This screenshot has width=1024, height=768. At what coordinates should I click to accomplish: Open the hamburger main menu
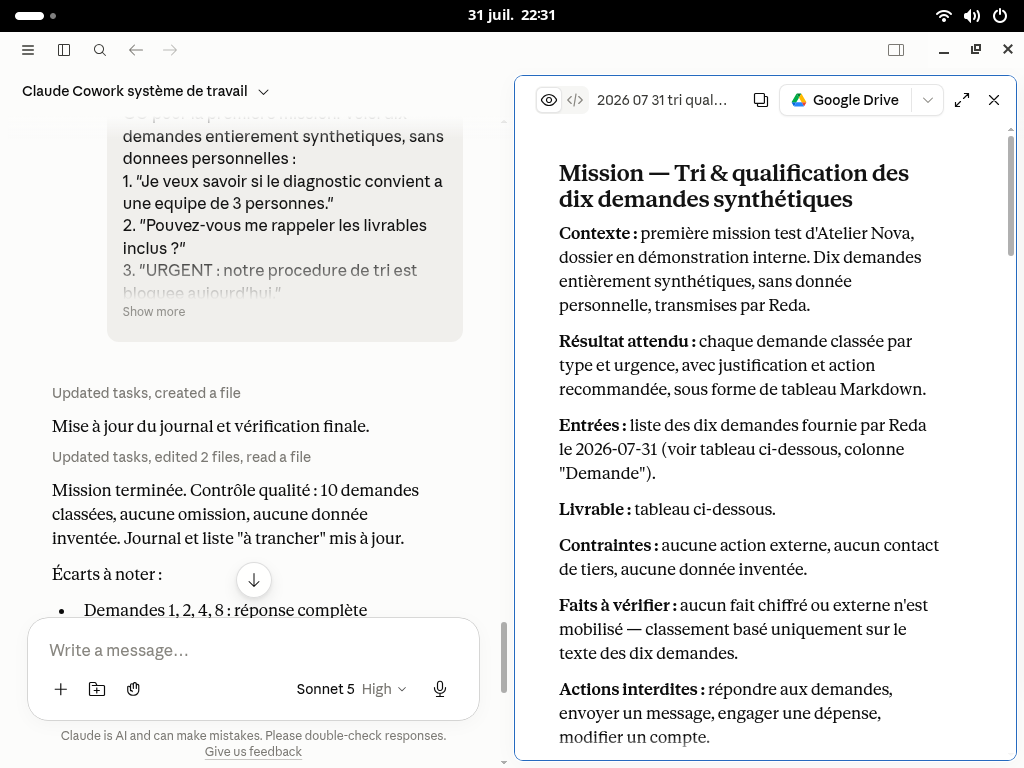coord(27,50)
